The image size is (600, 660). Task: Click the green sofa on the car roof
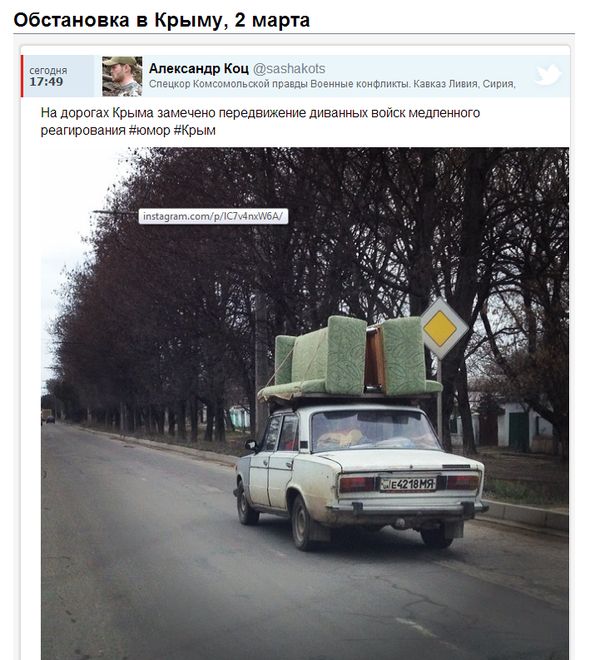349,357
